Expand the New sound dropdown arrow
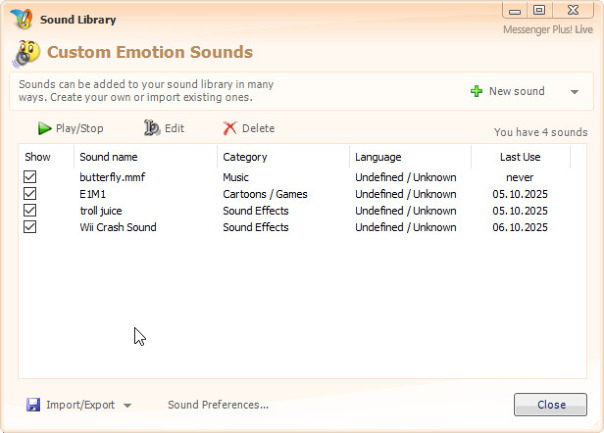The height and width of the screenshot is (433, 604). click(x=574, y=92)
